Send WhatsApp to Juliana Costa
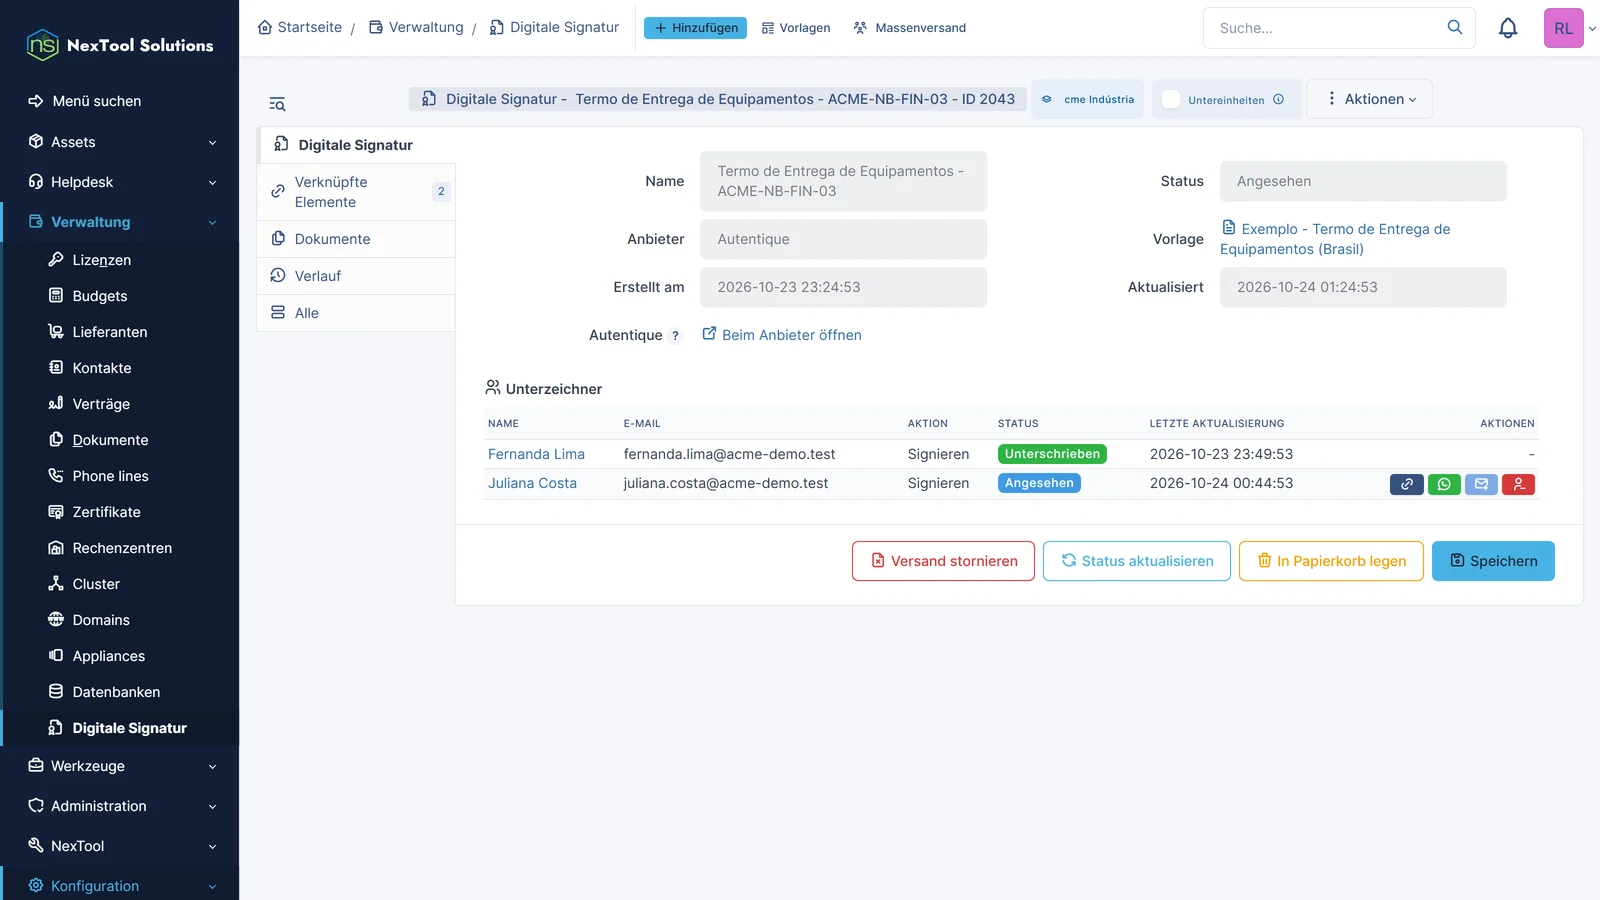Image resolution: width=1600 pixels, height=900 pixels. pyautogui.click(x=1444, y=484)
